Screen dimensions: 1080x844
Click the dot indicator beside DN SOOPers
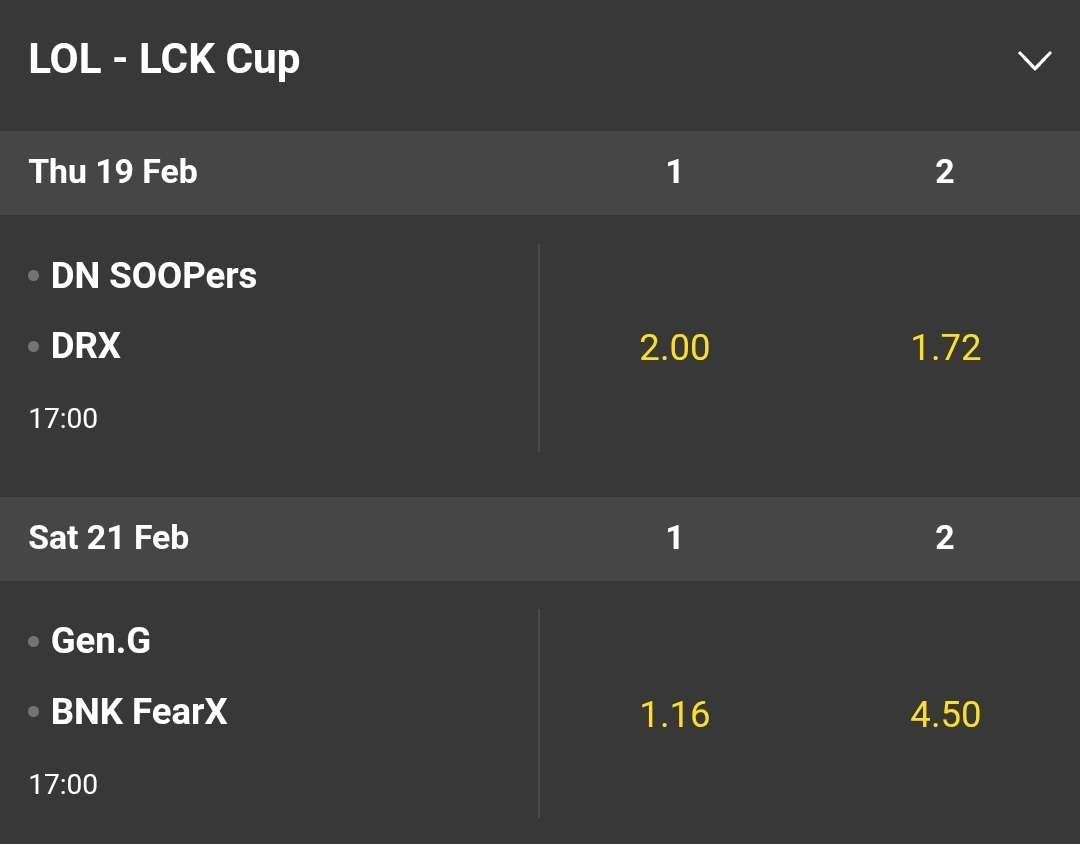[34, 276]
